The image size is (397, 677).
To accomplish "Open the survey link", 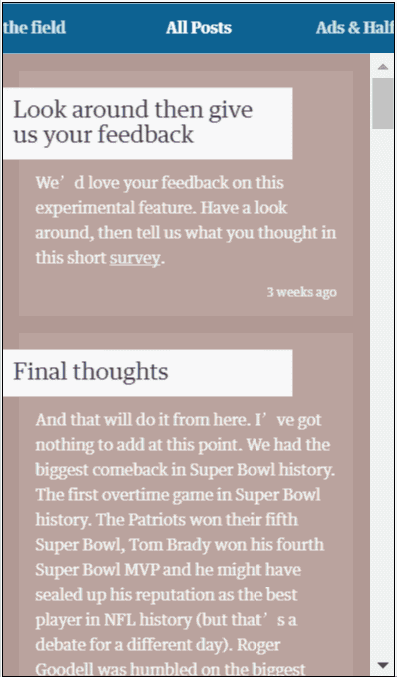I will point(134,258).
